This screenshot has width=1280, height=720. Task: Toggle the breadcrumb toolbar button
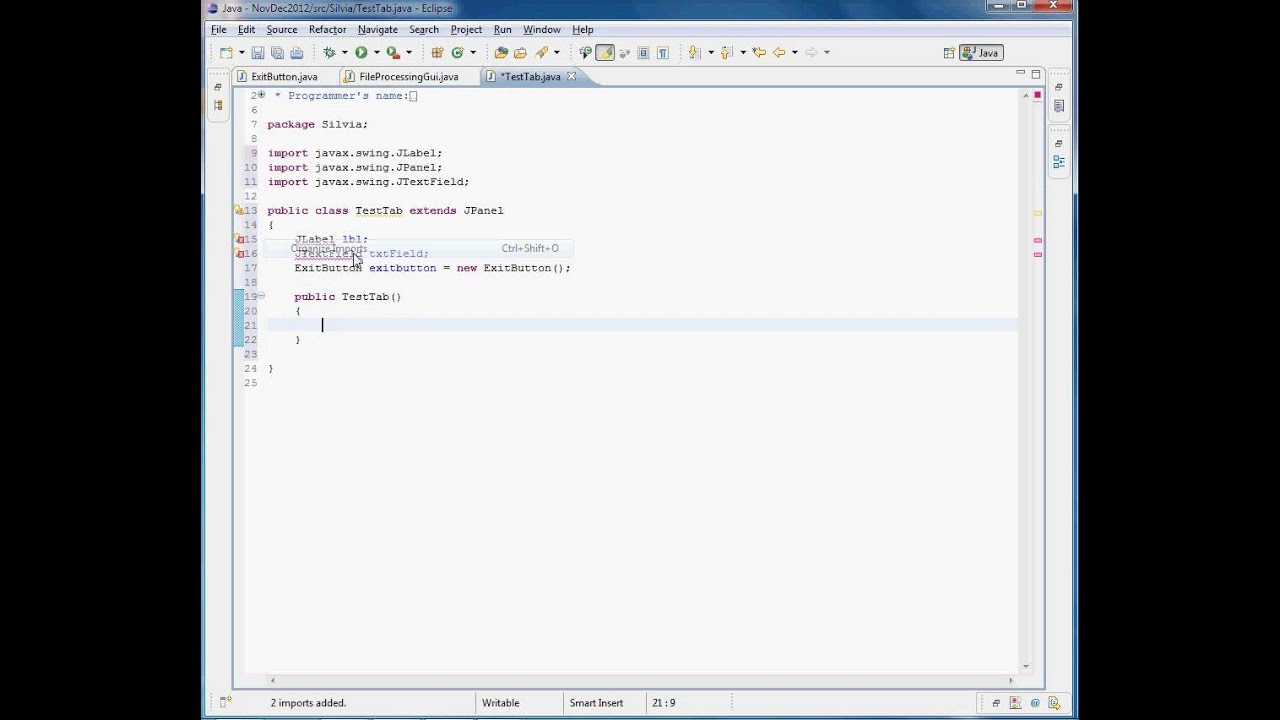585,52
